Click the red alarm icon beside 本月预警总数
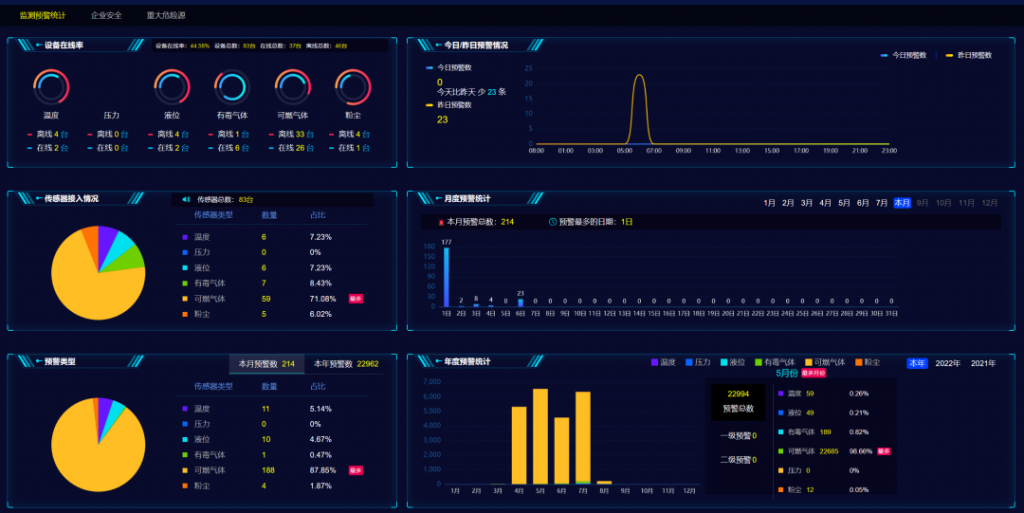This screenshot has height=513, width=1024. 441,222
